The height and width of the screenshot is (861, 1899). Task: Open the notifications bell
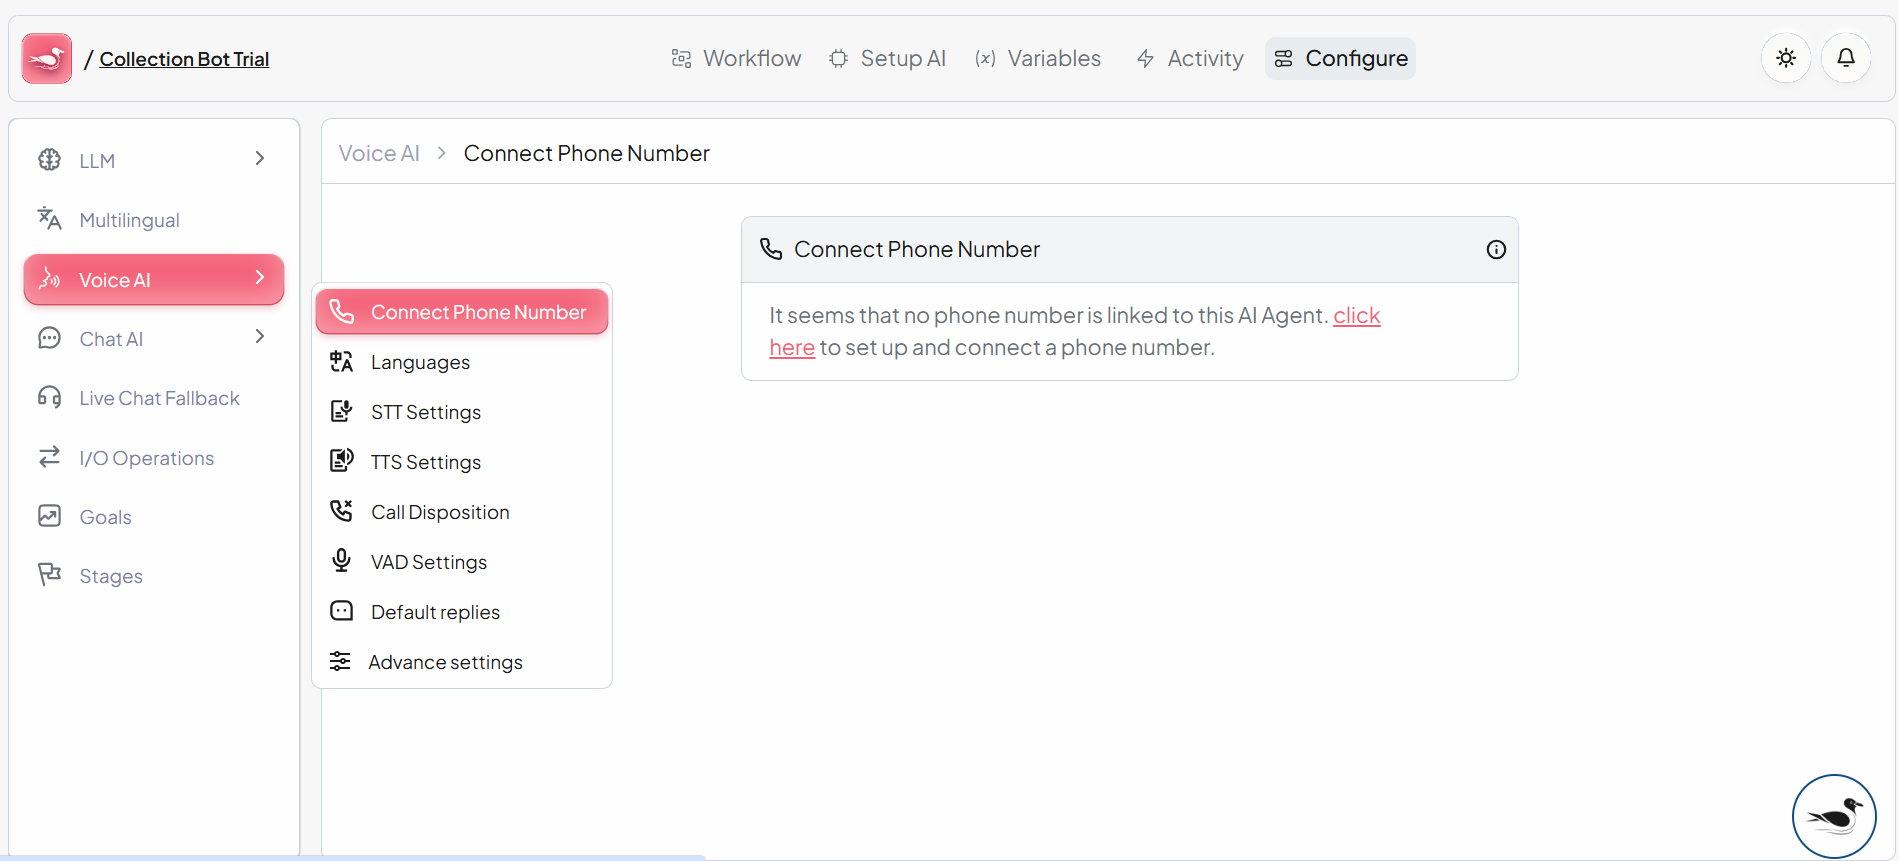[x=1846, y=58]
